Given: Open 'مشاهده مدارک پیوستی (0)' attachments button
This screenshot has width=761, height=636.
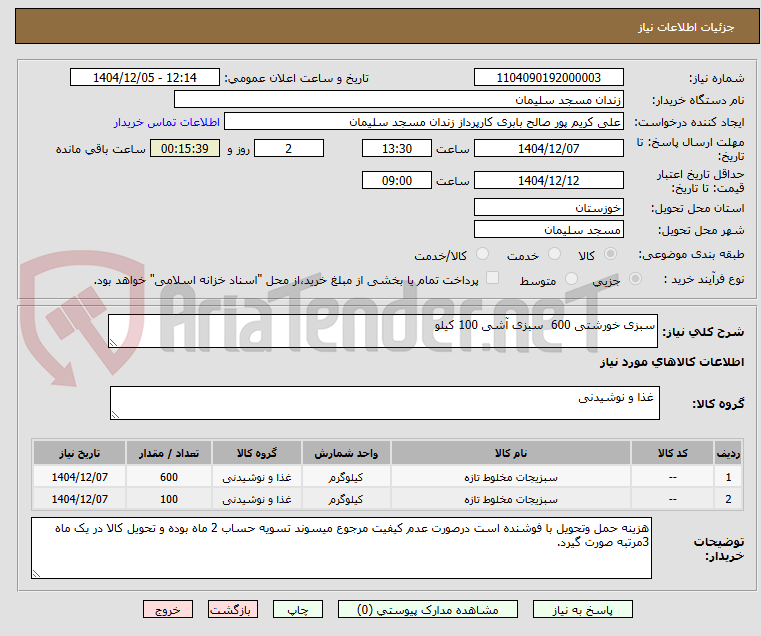Looking at the screenshot, I should [x=428, y=609].
